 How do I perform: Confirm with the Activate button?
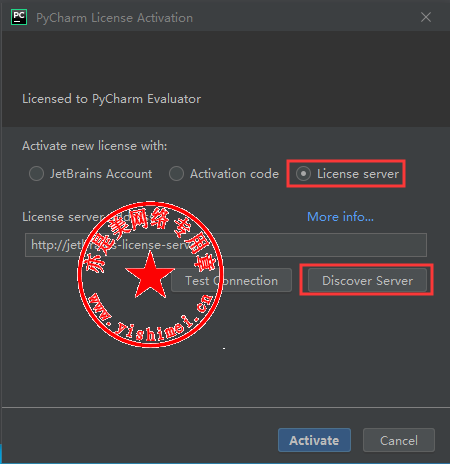click(x=314, y=440)
